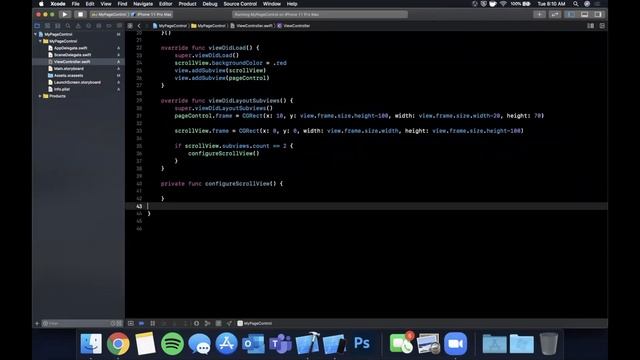Open the Breakpoint navigator icon
The width and height of the screenshot is (640, 360).
(x=109, y=26)
